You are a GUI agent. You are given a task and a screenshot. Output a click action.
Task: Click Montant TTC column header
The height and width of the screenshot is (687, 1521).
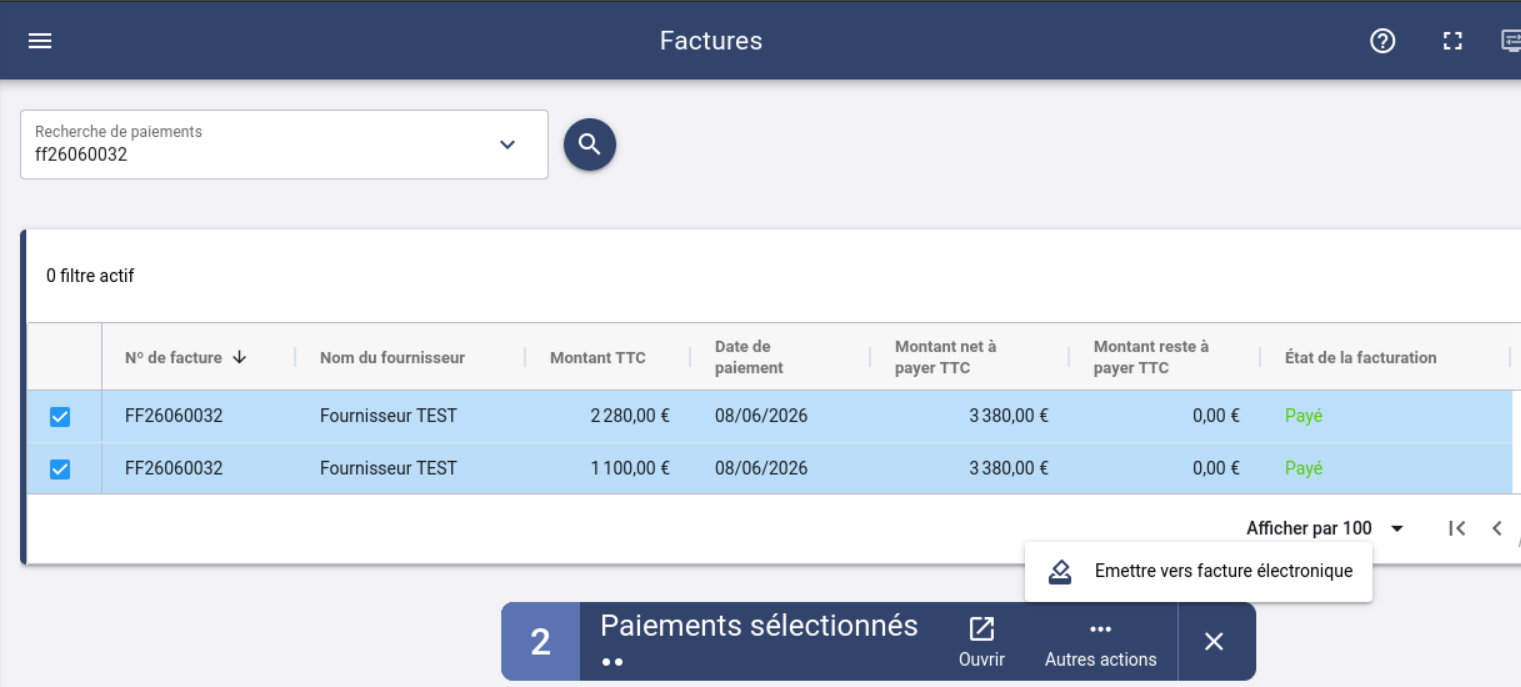point(598,357)
